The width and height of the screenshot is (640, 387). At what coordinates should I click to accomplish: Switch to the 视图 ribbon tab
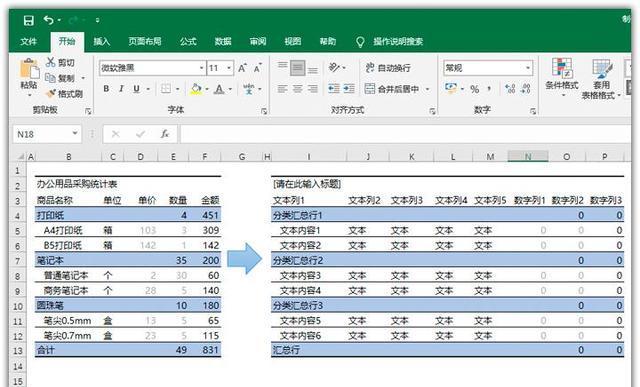click(x=293, y=41)
